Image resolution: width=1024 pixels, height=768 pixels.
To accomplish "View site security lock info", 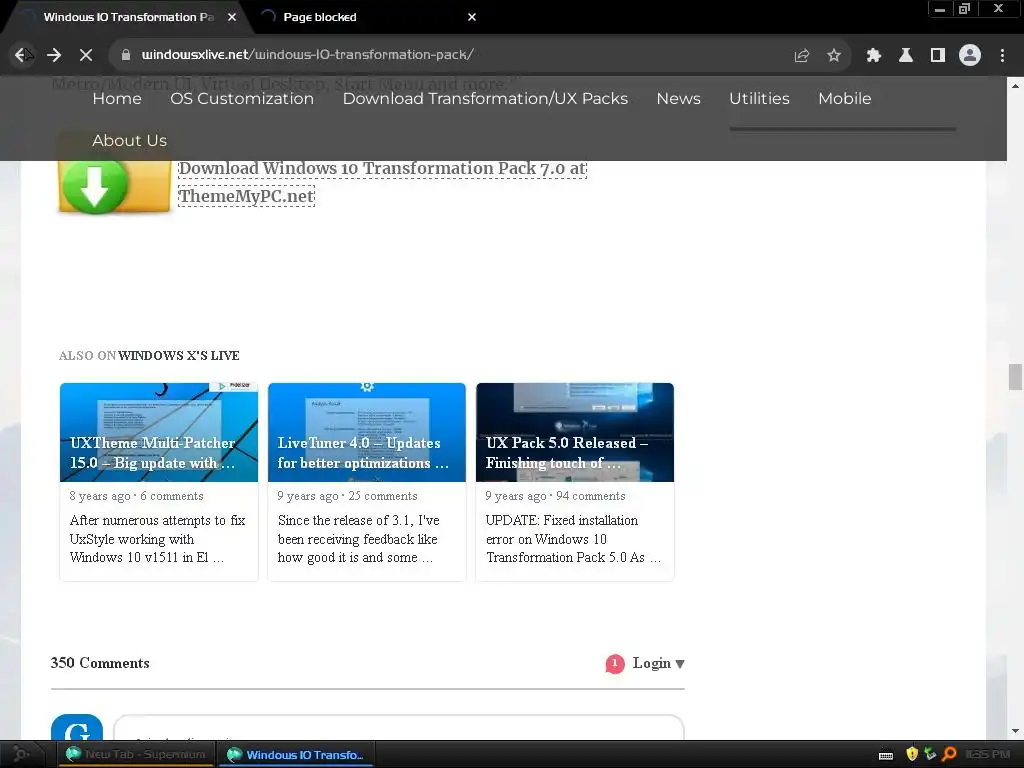I will (x=126, y=55).
